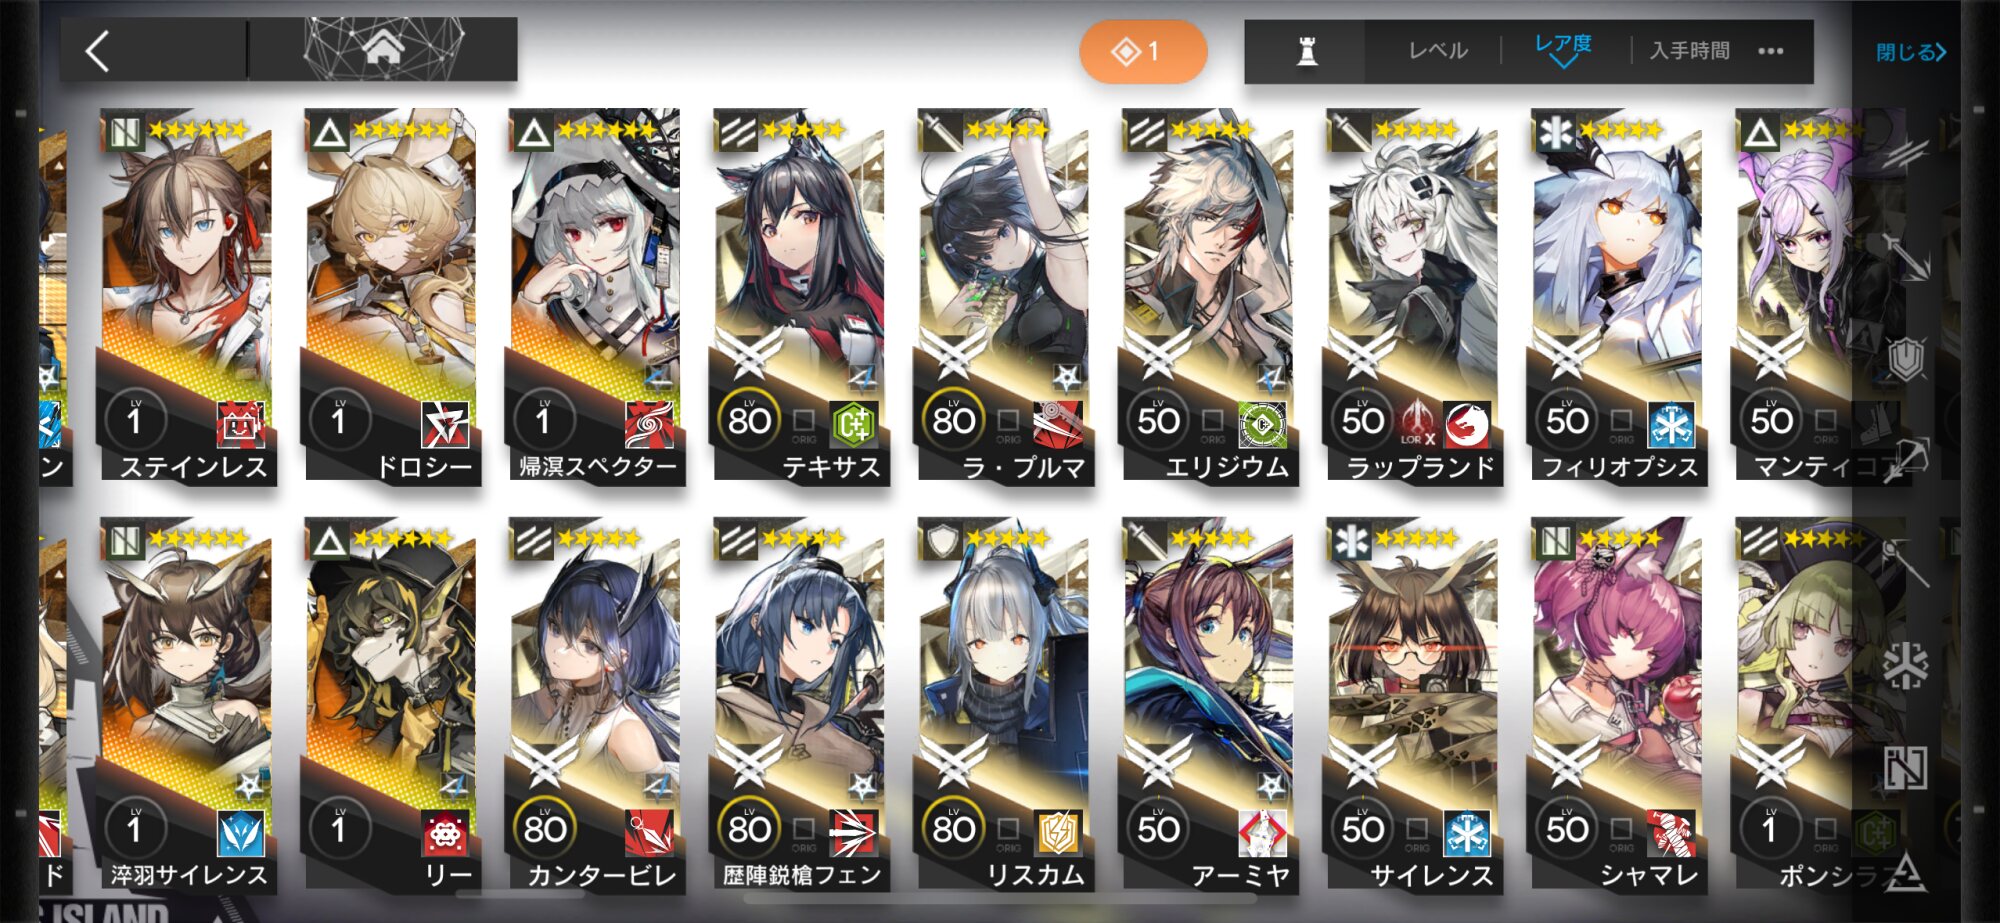Image resolution: width=2000 pixels, height=923 pixels.
Task: Collapse the filter panel with 閉じる
Action: 1910,52
